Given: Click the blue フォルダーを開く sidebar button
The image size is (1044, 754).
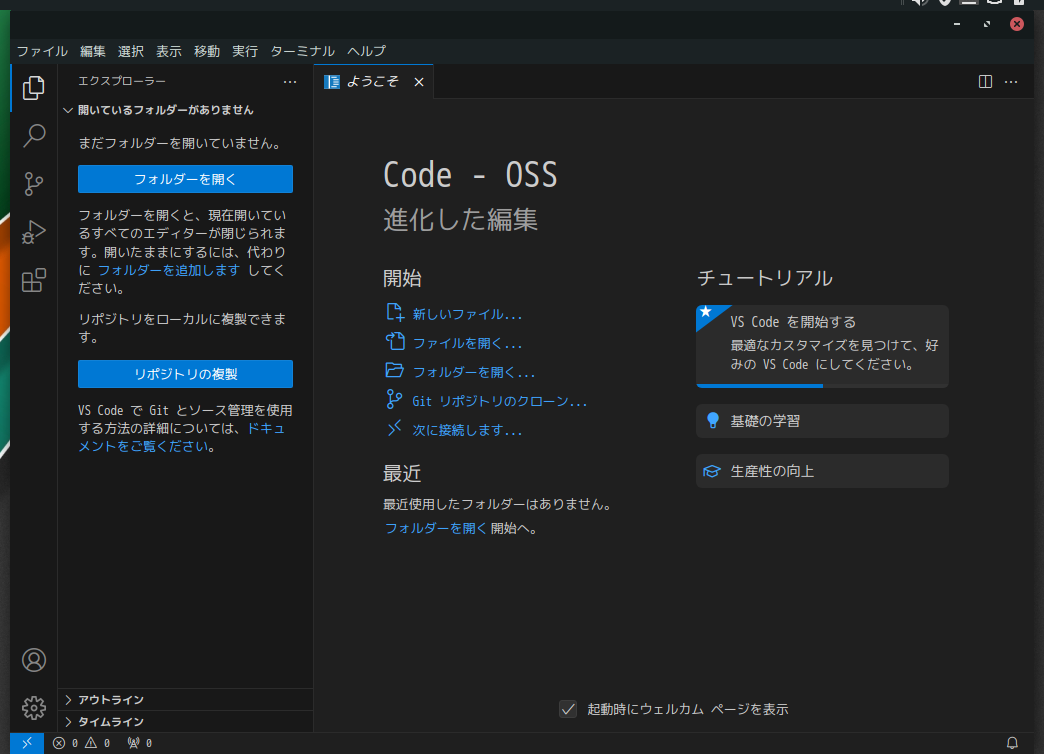Looking at the screenshot, I should (185, 179).
